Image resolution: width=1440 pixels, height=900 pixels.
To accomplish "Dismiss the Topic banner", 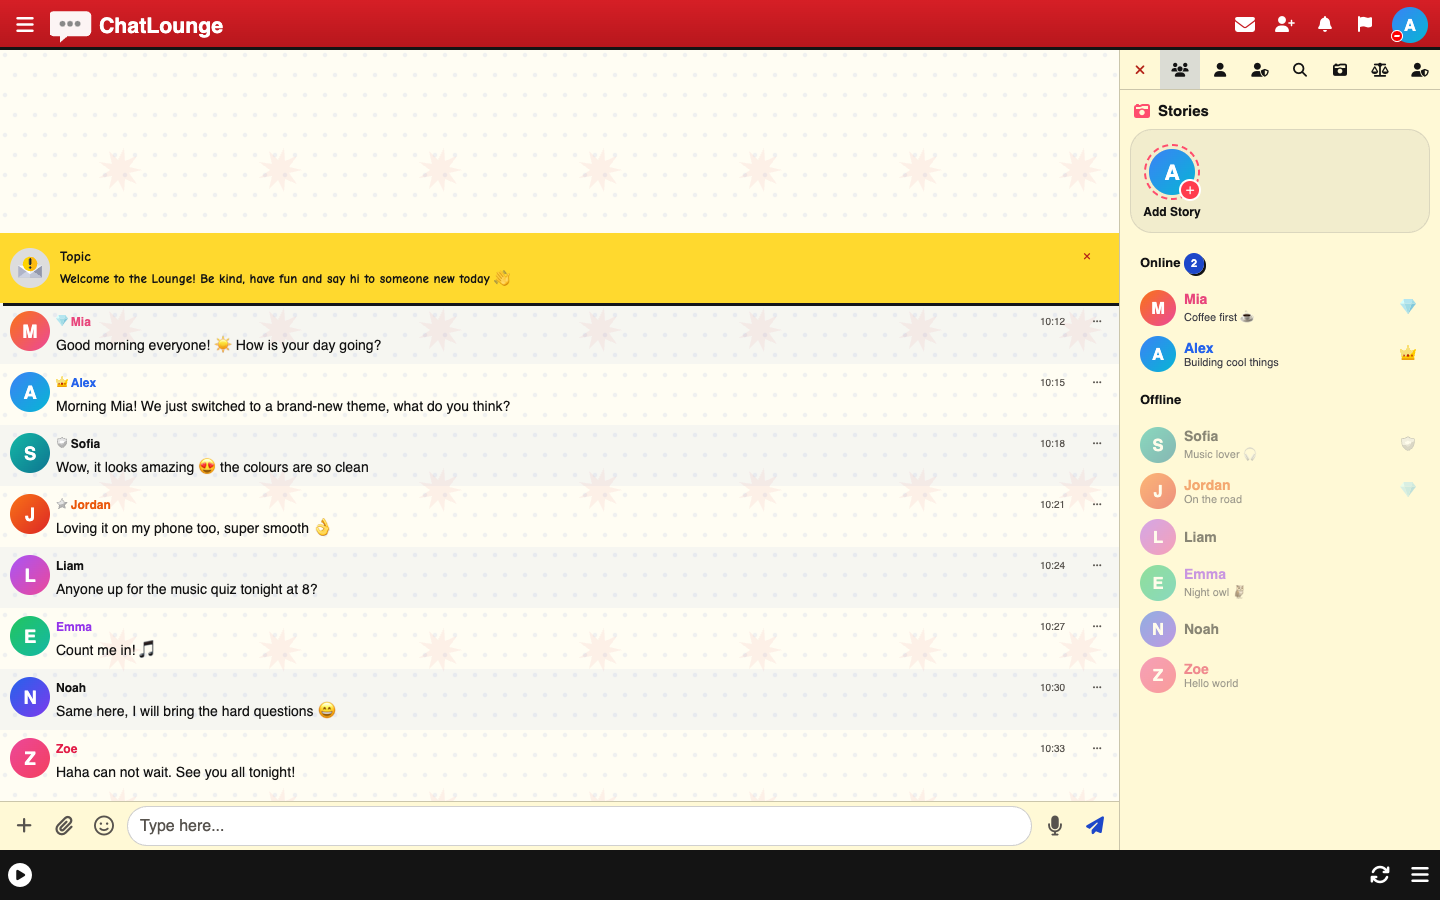I will pyautogui.click(x=1087, y=257).
